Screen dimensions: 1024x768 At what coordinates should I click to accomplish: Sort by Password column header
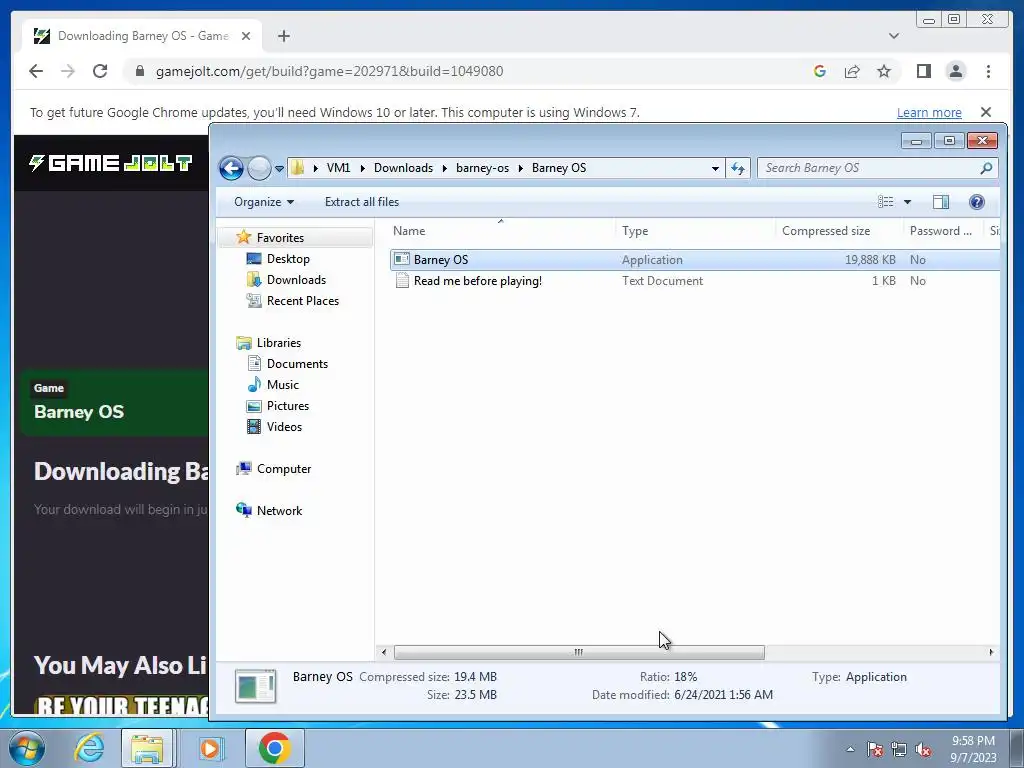[944, 231]
